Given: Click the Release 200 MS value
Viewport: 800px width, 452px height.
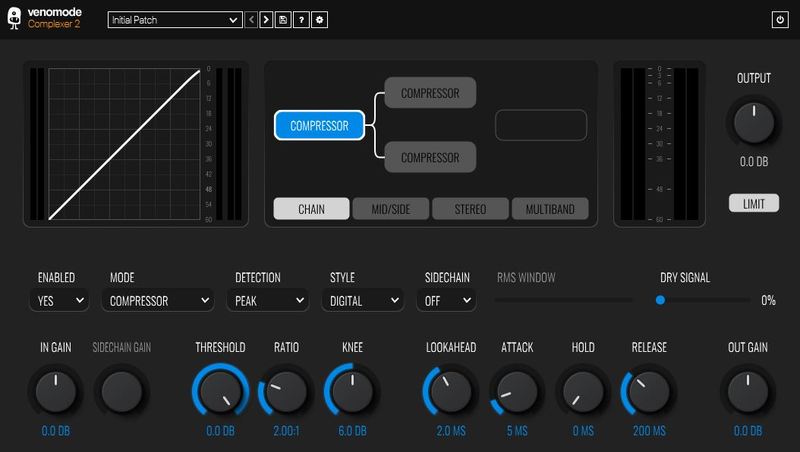Looking at the screenshot, I should pyautogui.click(x=649, y=431).
